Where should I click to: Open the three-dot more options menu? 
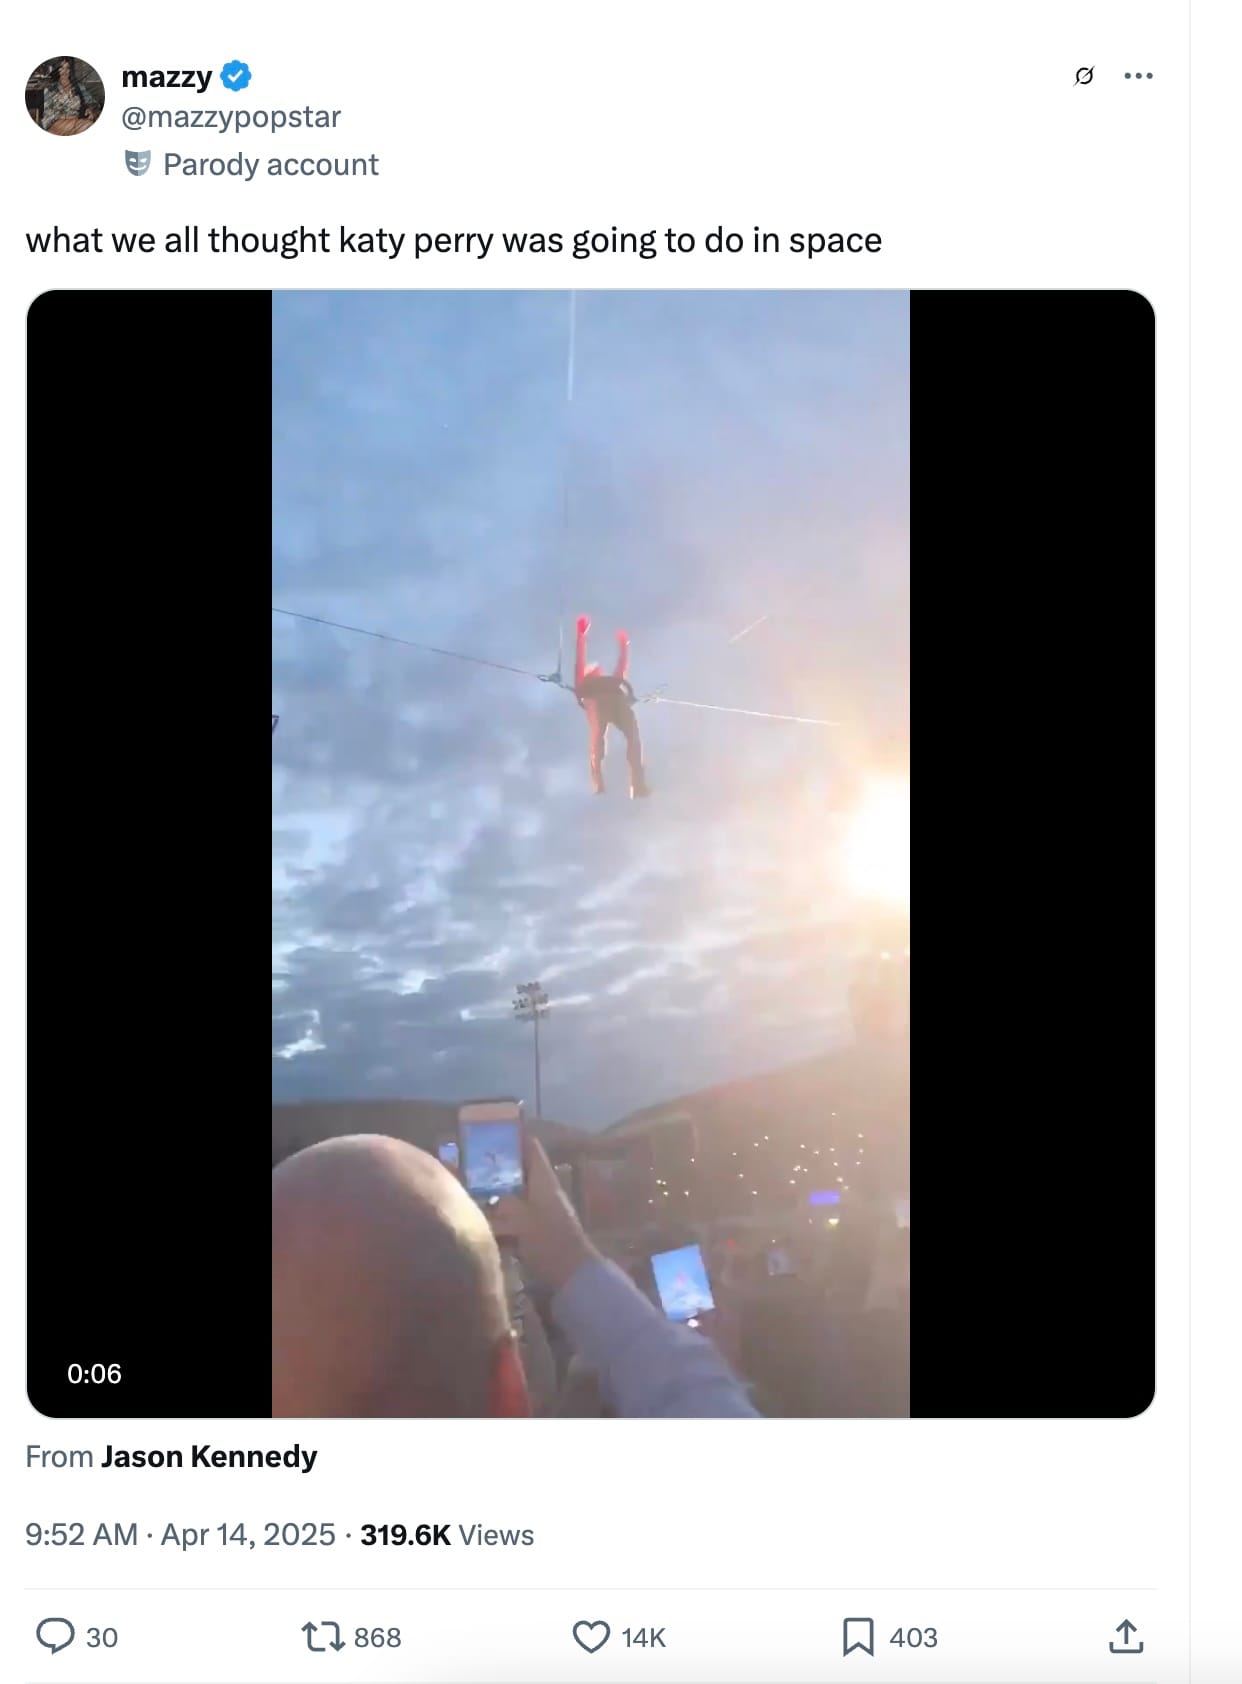click(1138, 76)
